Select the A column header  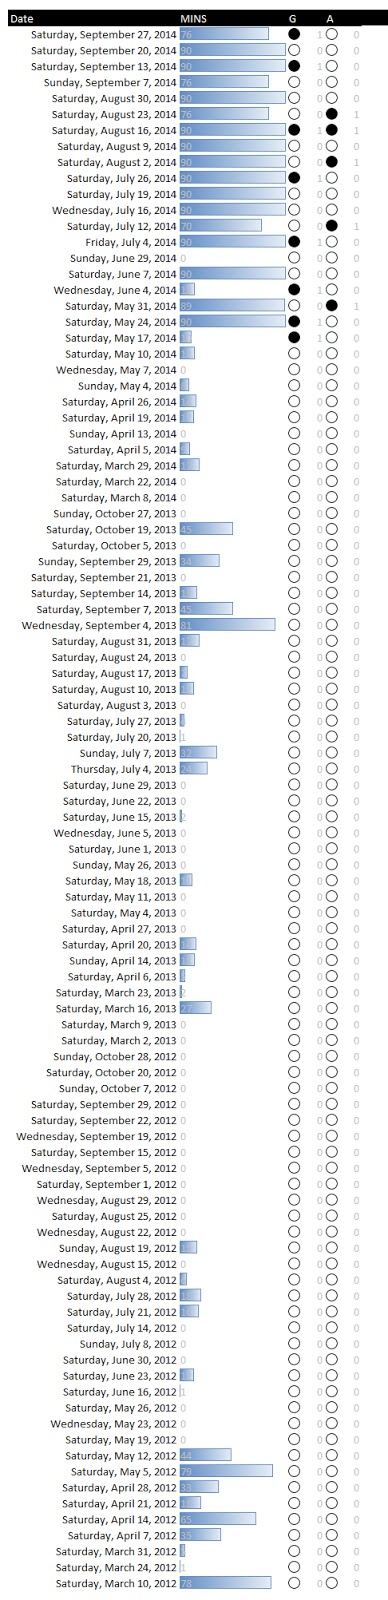coord(330,19)
